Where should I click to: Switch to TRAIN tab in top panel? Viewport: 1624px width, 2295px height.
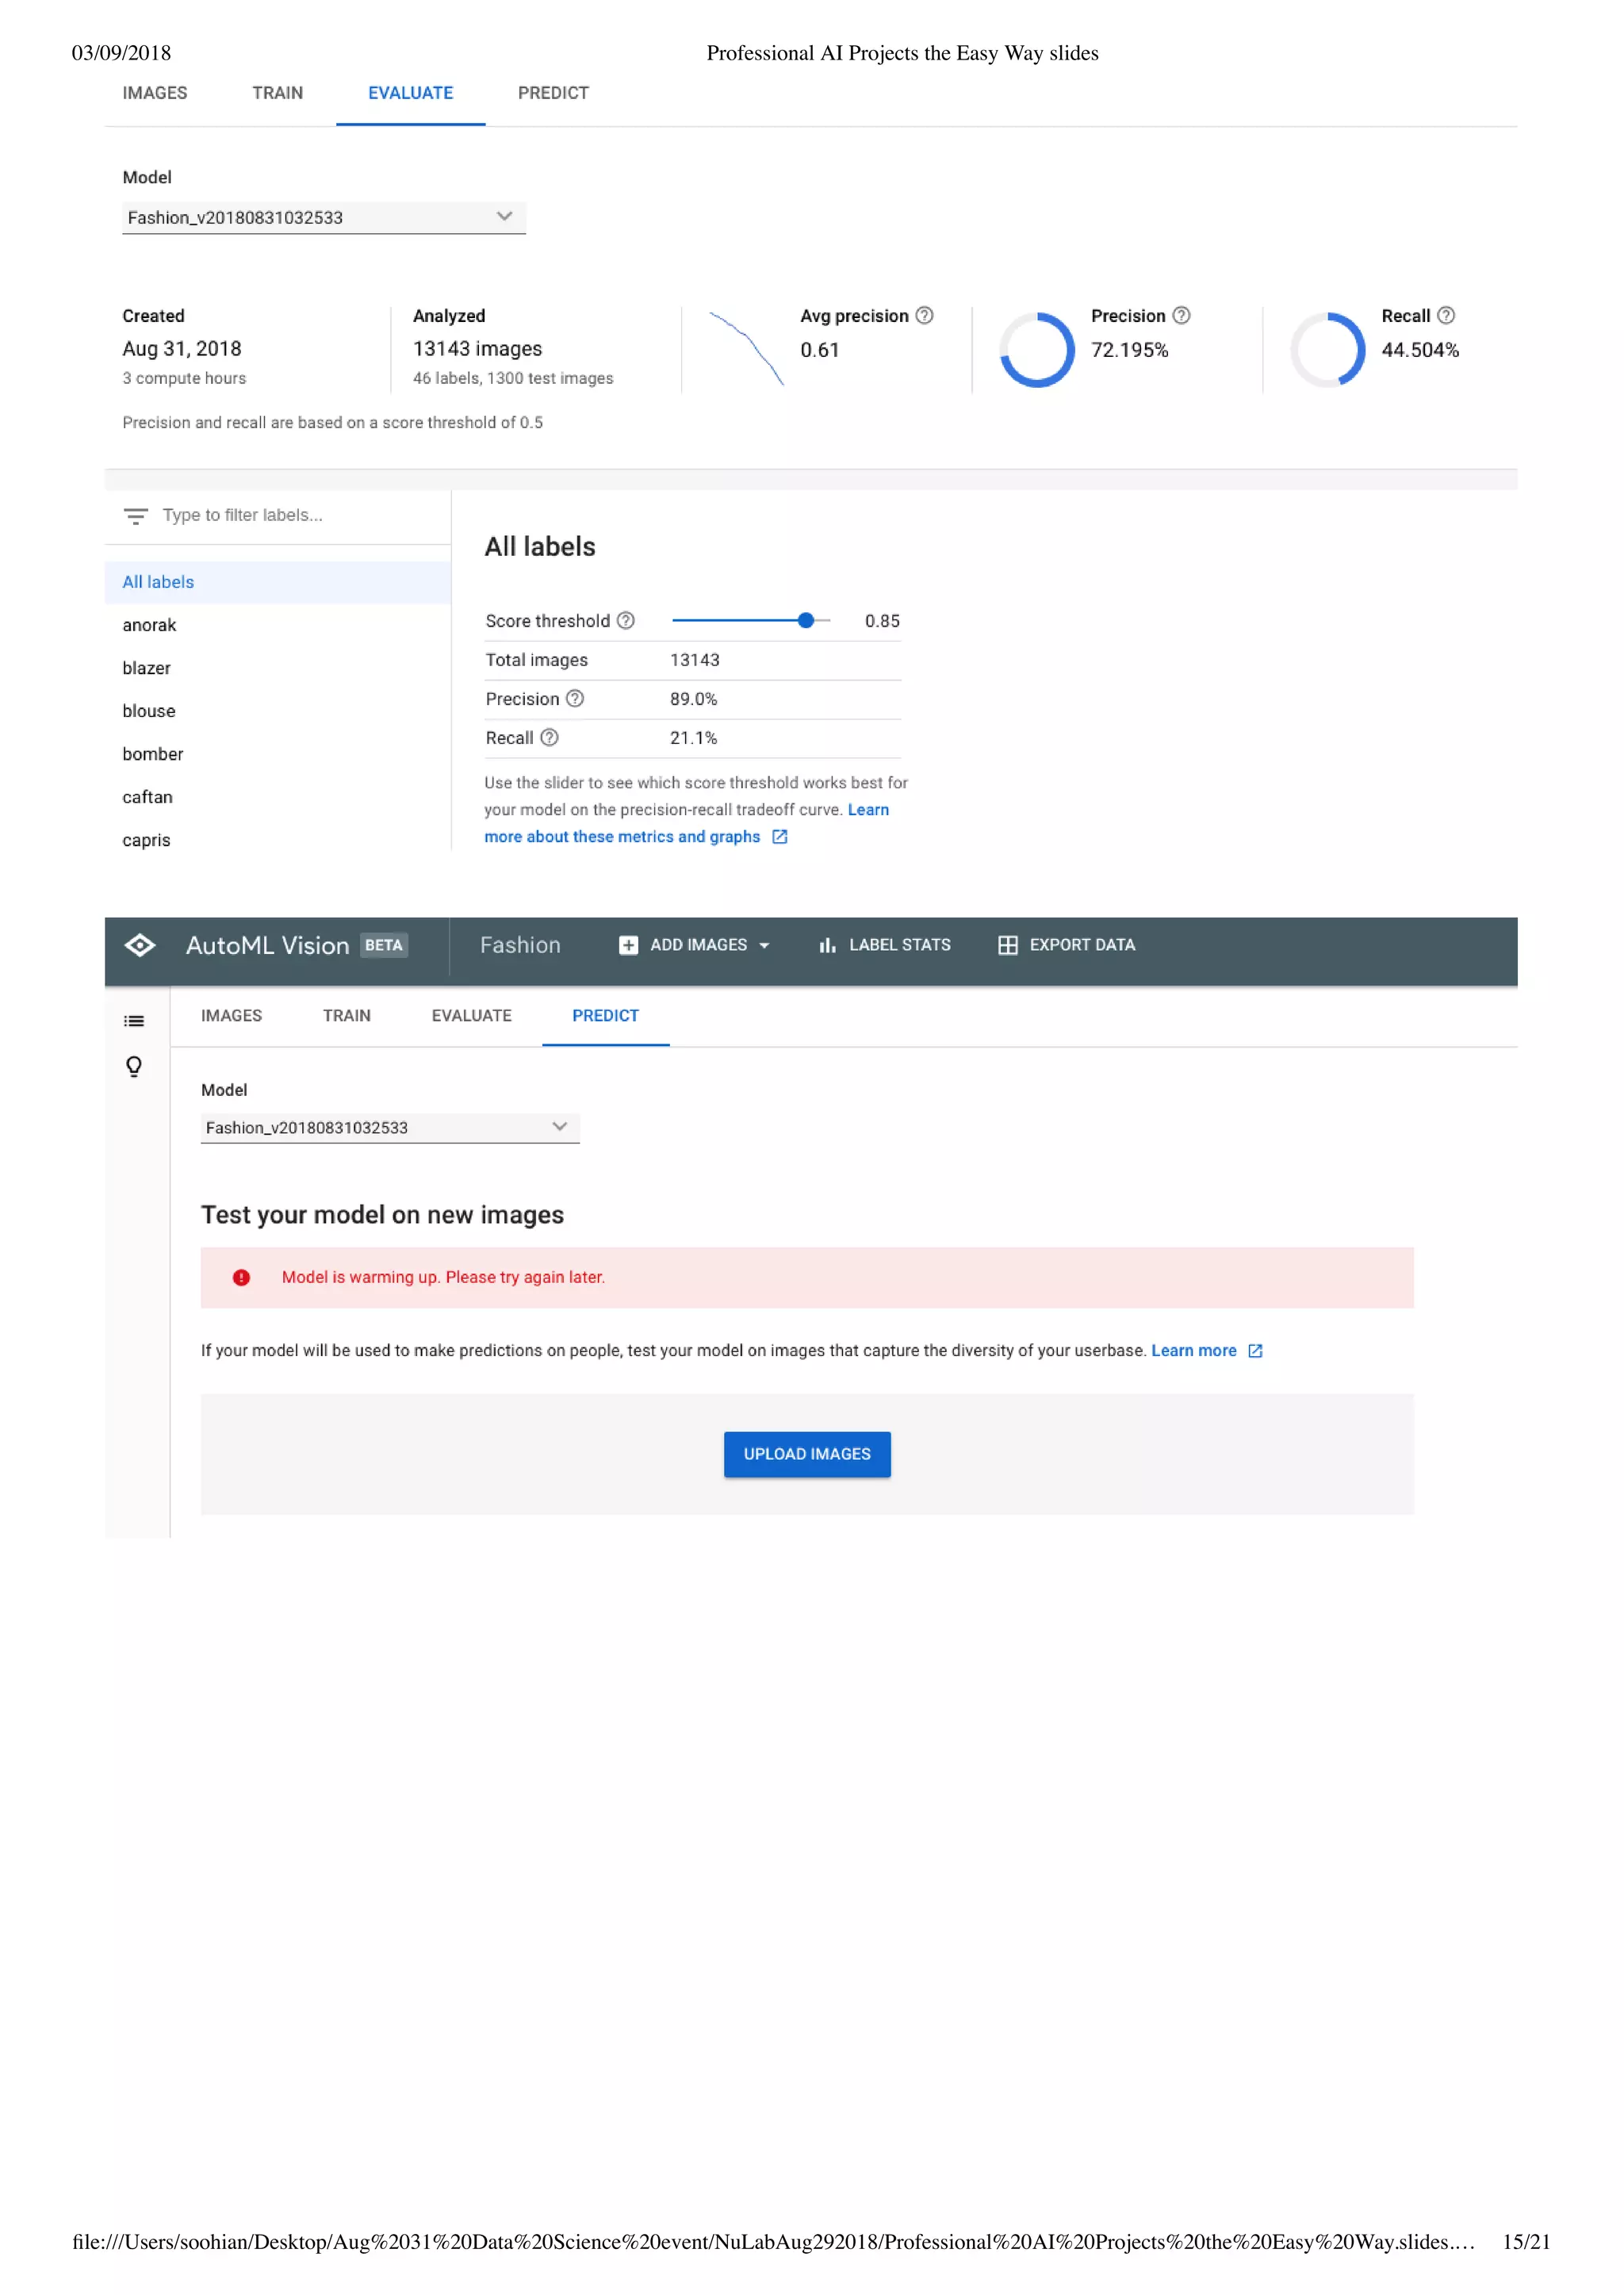[x=277, y=93]
